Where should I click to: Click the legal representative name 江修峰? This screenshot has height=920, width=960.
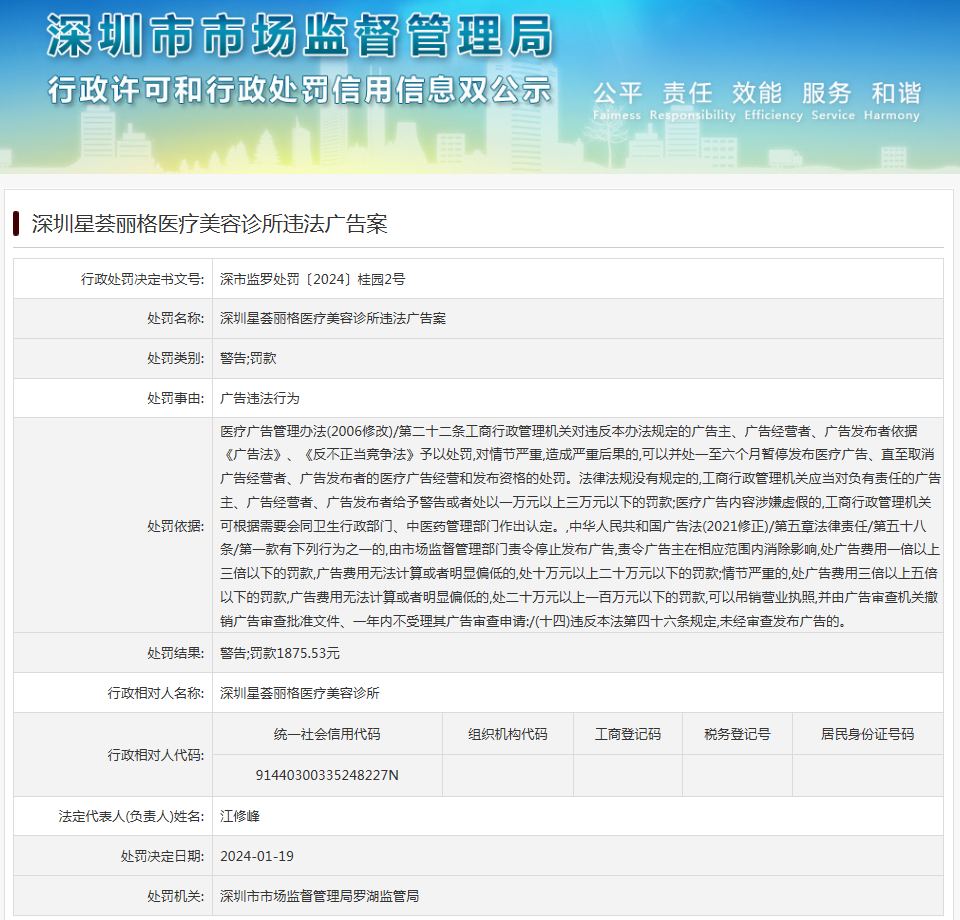240,816
